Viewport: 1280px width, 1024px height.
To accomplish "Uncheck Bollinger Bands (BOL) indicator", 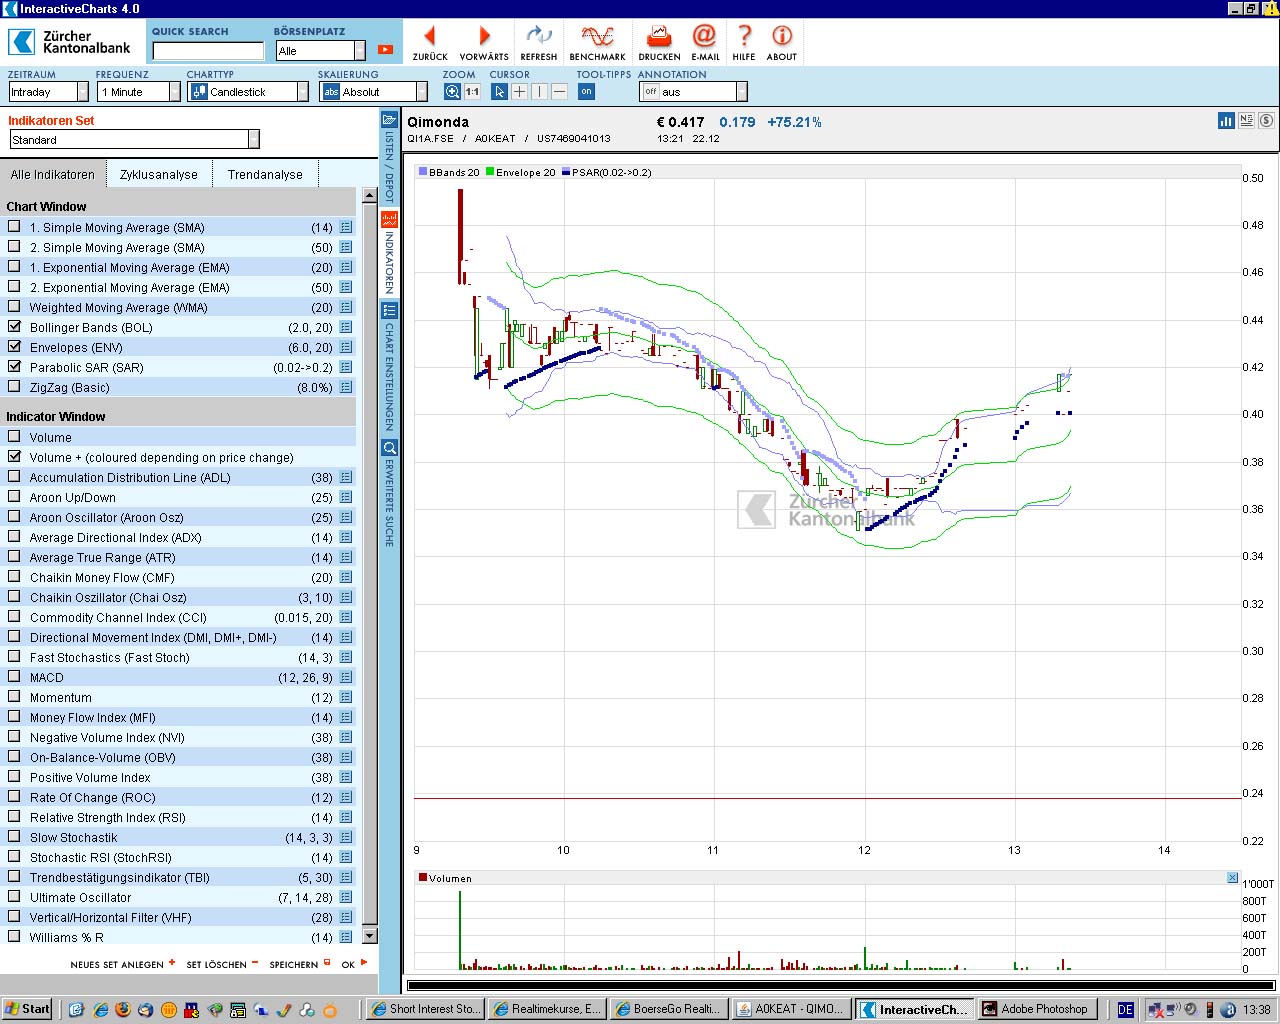I will coord(14,327).
